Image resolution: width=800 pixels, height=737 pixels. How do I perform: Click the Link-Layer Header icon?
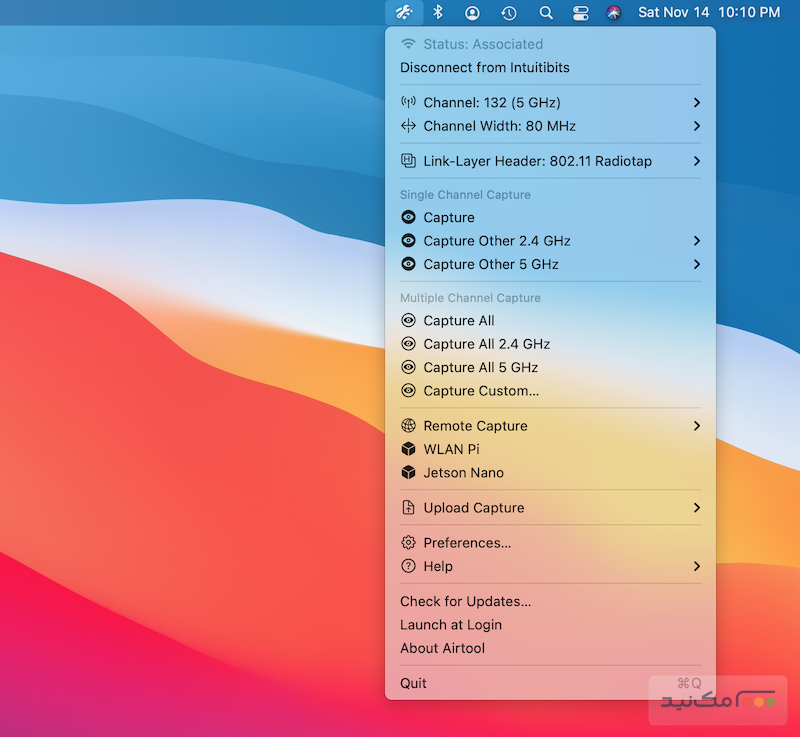point(410,161)
